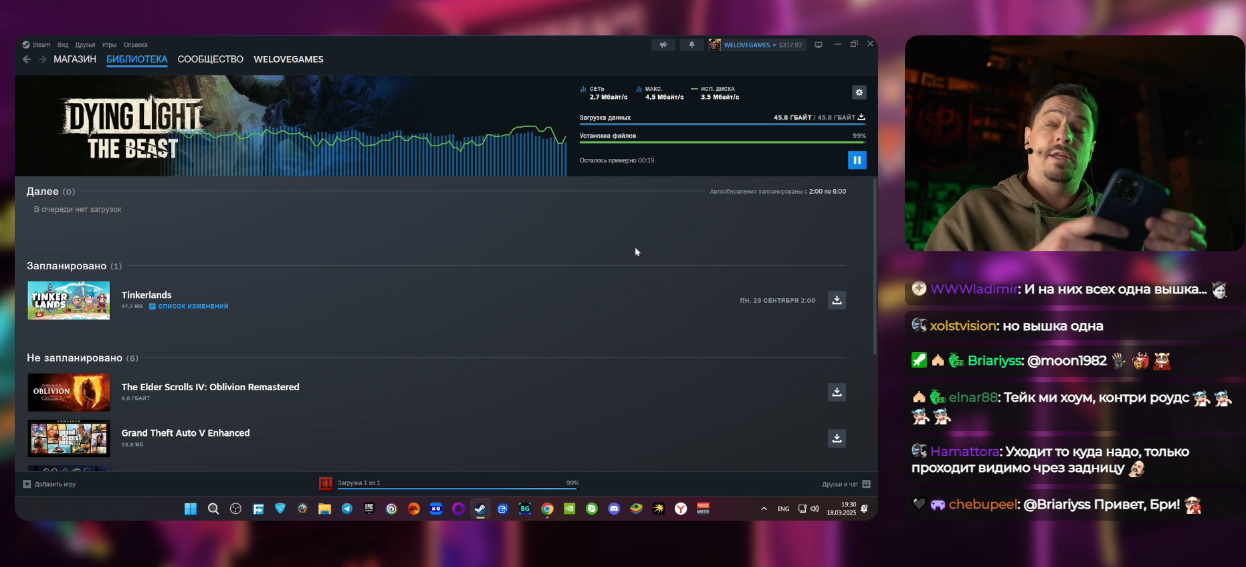
Task: Open the Друзья menu
Action: point(85,45)
